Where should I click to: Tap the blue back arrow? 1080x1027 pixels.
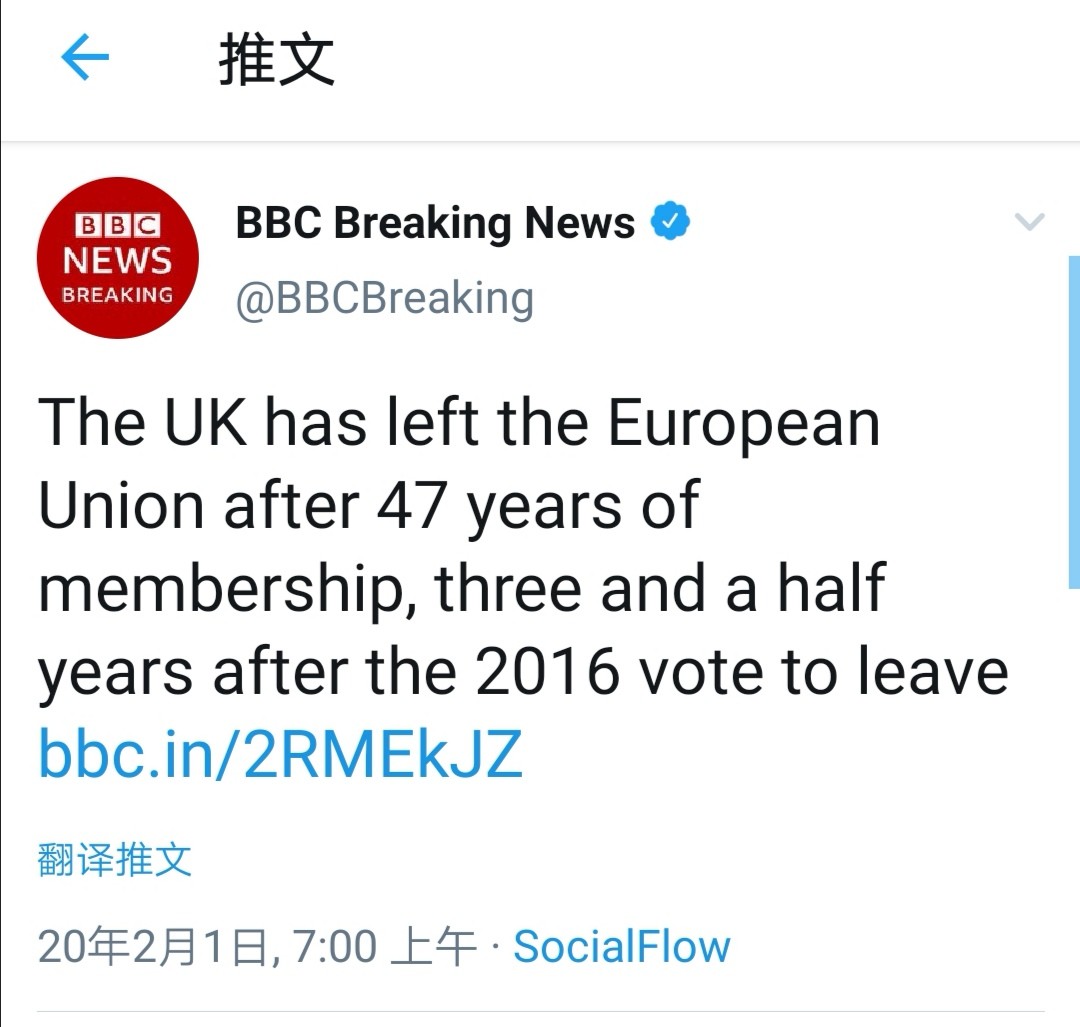[85, 60]
